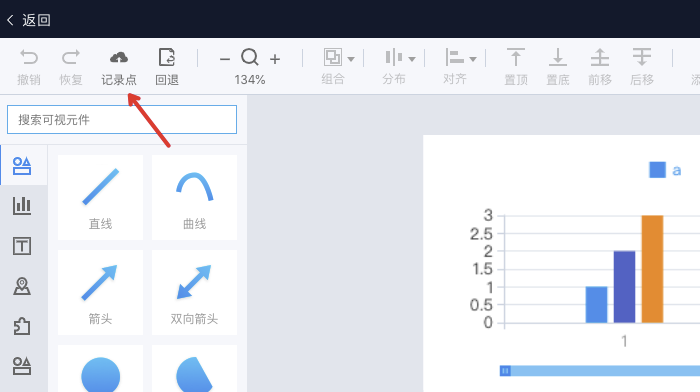The height and width of the screenshot is (392, 700).
Task: Click the light blue bar in chart
Action: [596, 304]
